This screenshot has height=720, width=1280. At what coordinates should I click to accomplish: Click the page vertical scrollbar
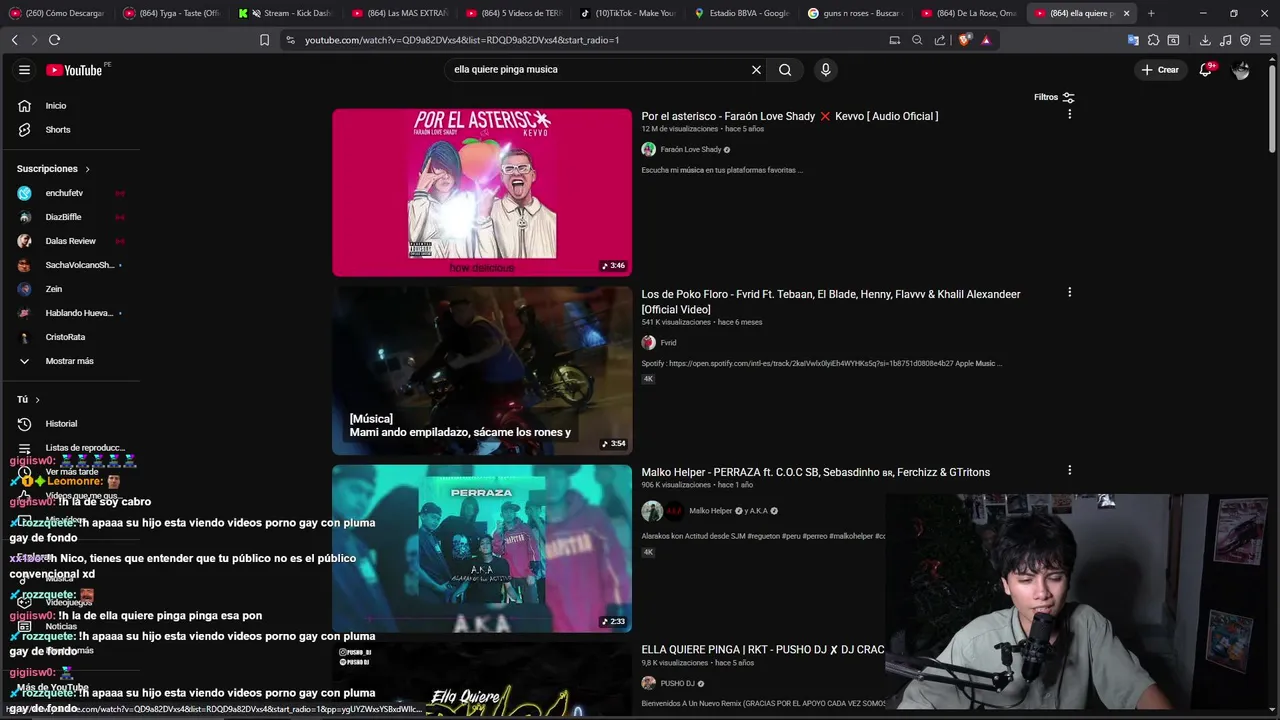1272,108
